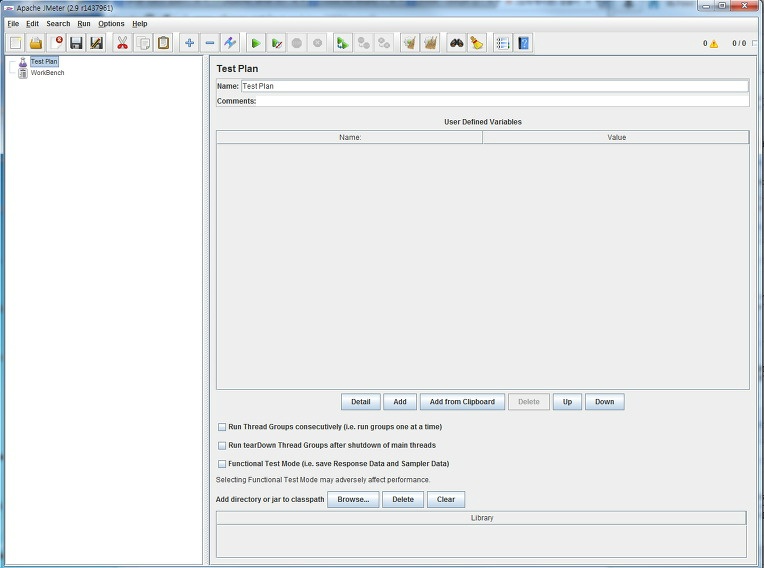Click the classpath Clear button
This screenshot has height=568, width=764.
[446, 500]
